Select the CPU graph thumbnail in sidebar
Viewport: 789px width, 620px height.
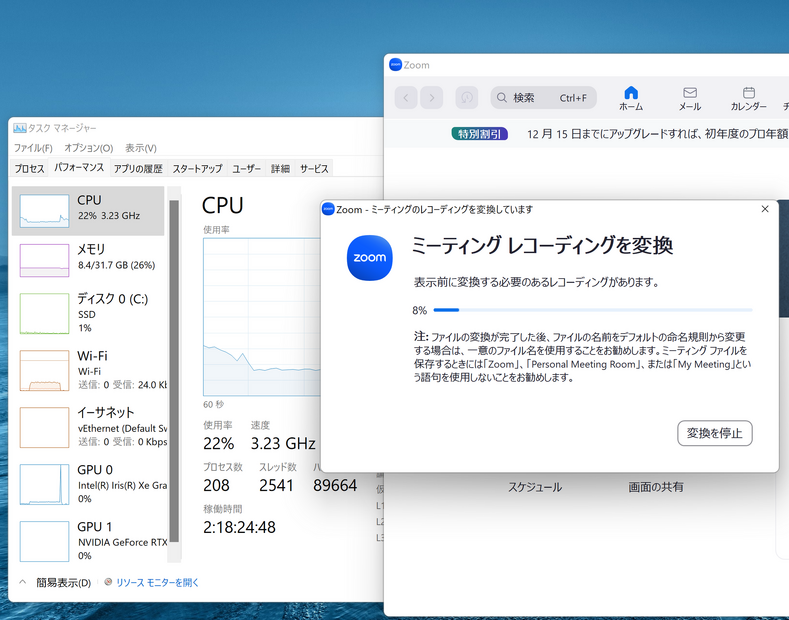point(44,211)
